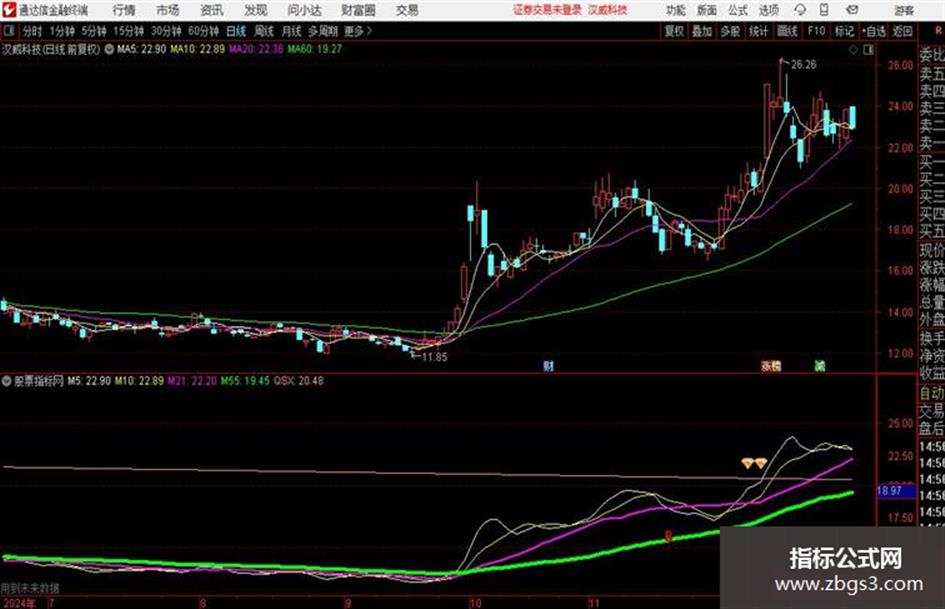Expand main chart MA indicator dropdown arrow
This screenshot has width=945, height=609.
[109, 49]
